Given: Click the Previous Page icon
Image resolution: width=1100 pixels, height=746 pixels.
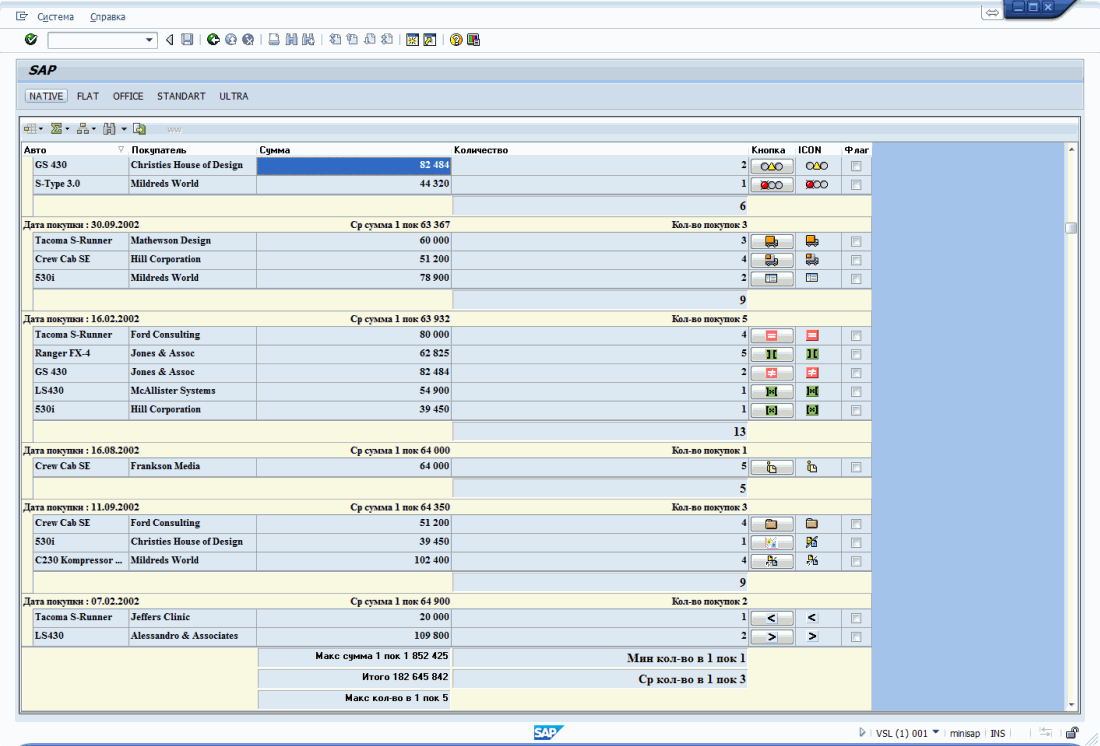Looking at the screenshot, I should 352,39.
